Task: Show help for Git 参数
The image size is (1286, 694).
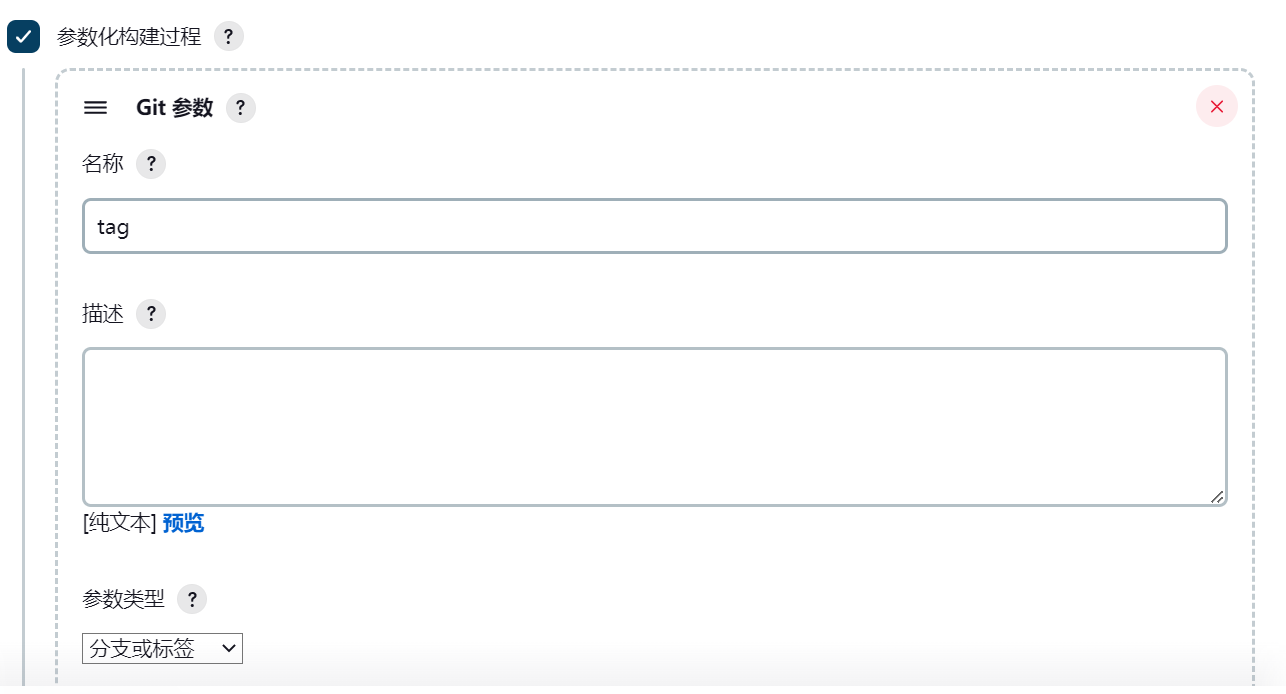Action: (x=241, y=108)
